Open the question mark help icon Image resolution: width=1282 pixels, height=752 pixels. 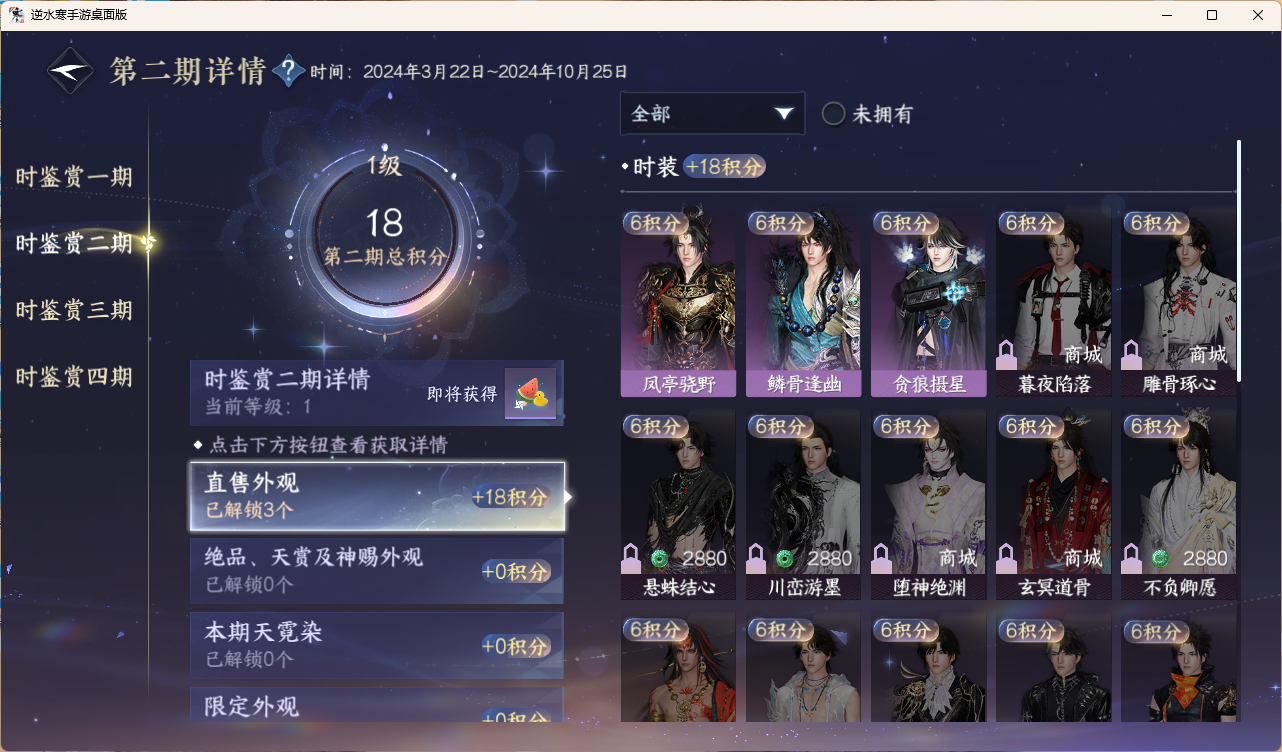tap(288, 71)
